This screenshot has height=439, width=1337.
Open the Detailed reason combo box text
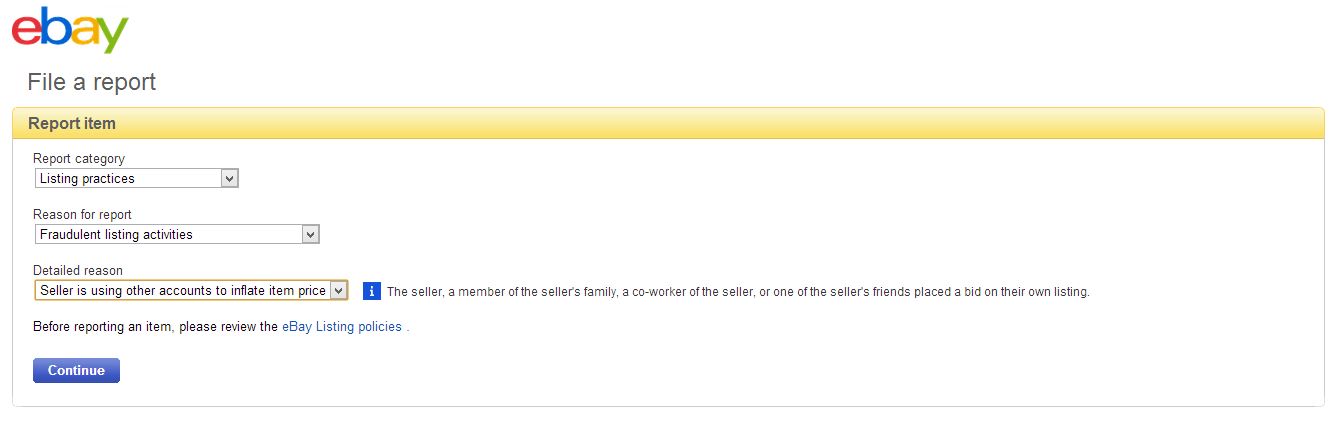tap(182, 291)
